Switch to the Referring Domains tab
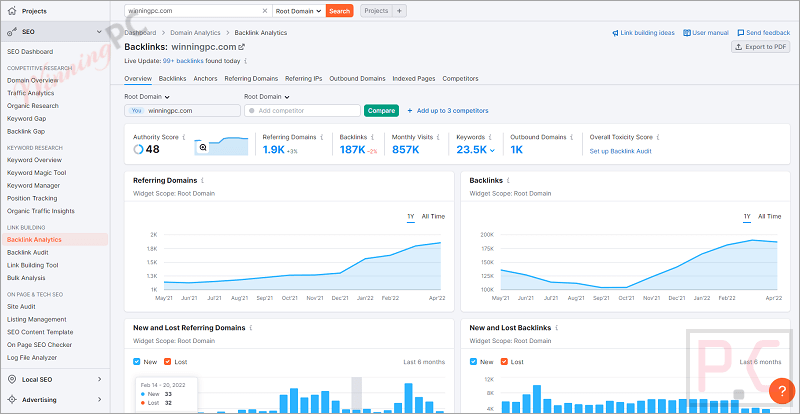Screen dimensions: 800x414 pos(252,79)
